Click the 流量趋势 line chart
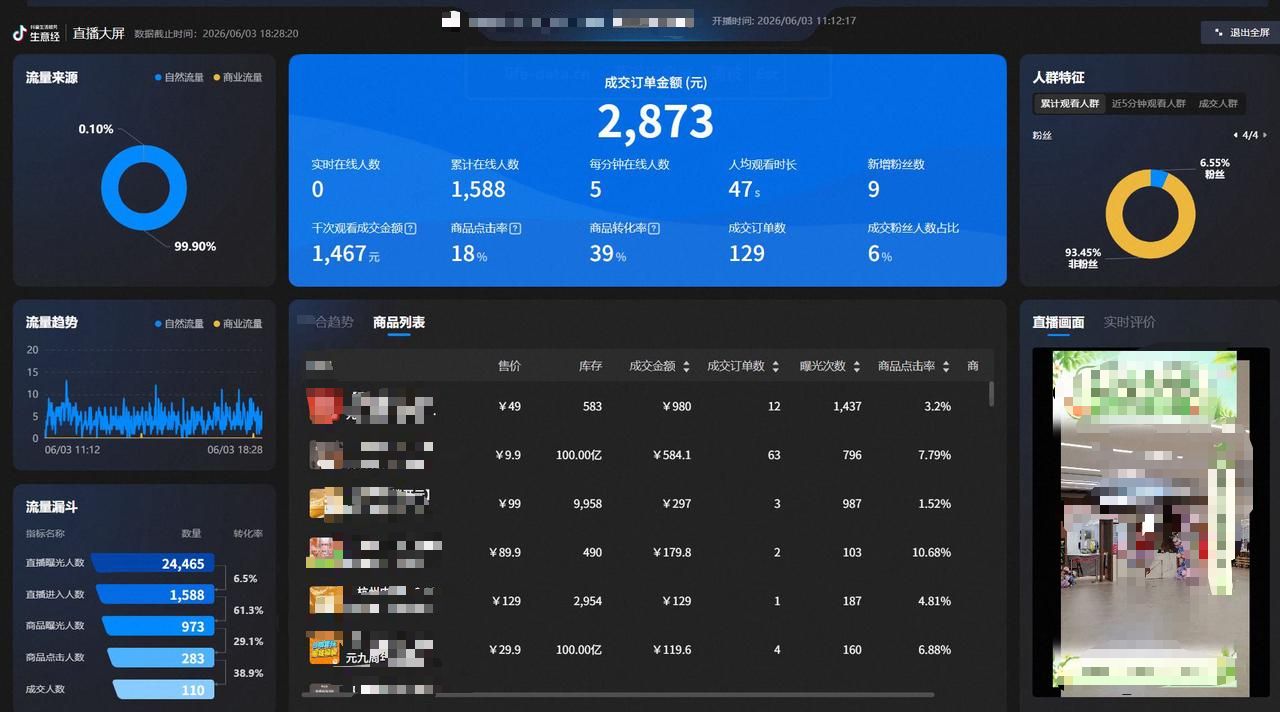Image resolution: width=1280 pixels, height=712 pixels. pyautogui.click(x=153, y=407)
